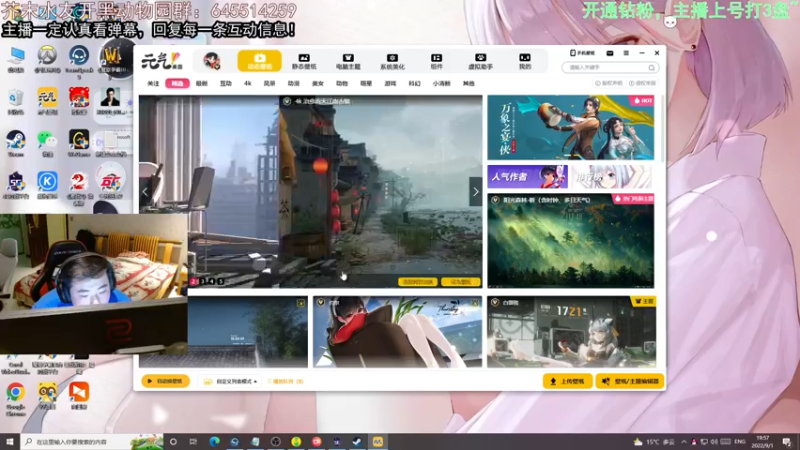Open the 组件 widgets section

coord(436,61)
